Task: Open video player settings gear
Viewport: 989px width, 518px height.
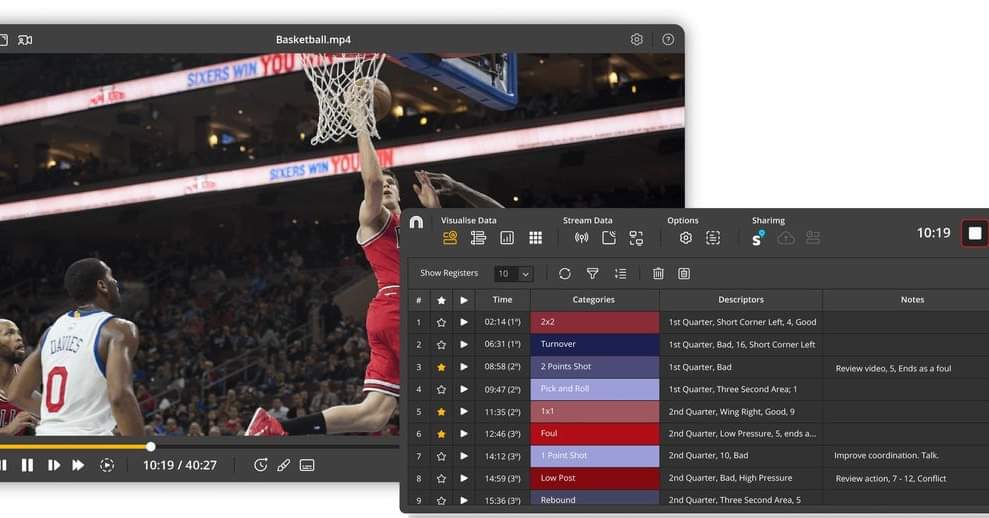Action: 636,40
